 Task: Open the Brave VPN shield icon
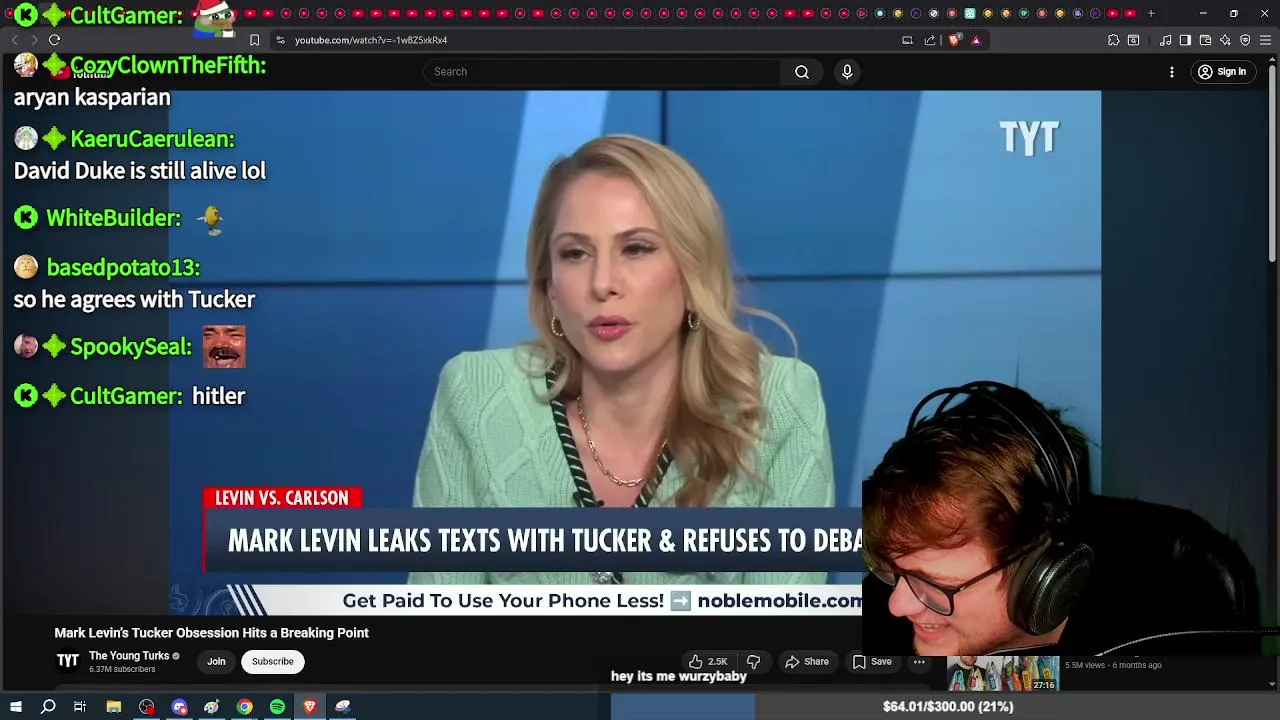point(1245,40)
